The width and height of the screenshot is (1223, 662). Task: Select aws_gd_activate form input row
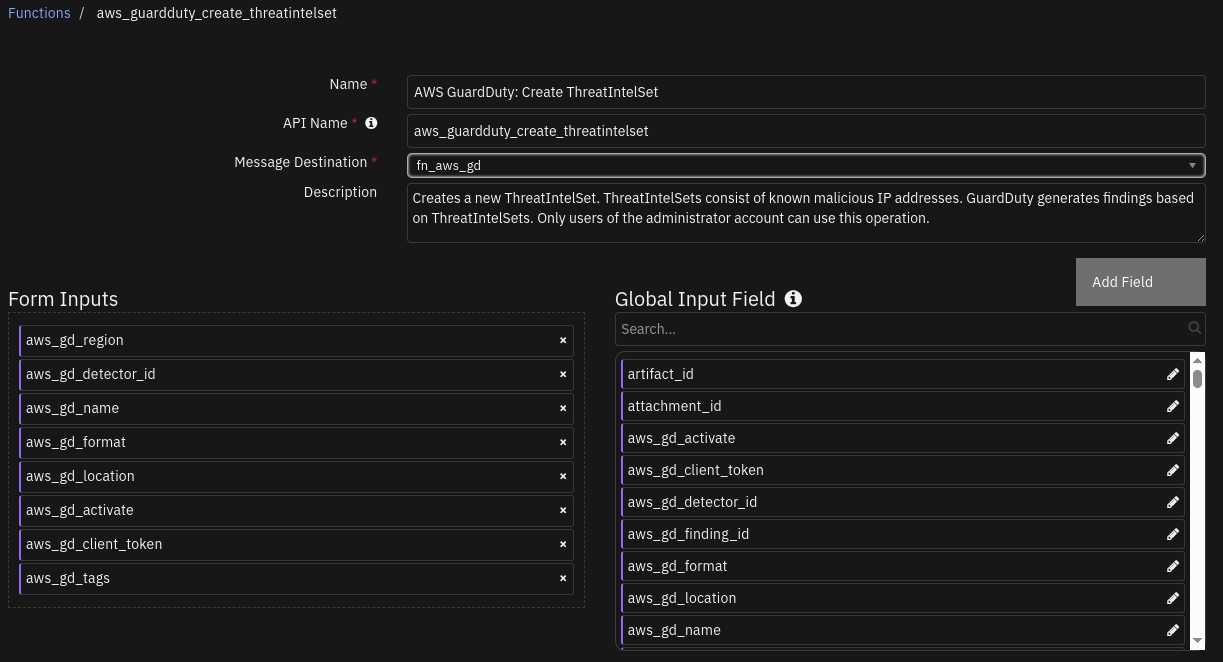(296, 510)
